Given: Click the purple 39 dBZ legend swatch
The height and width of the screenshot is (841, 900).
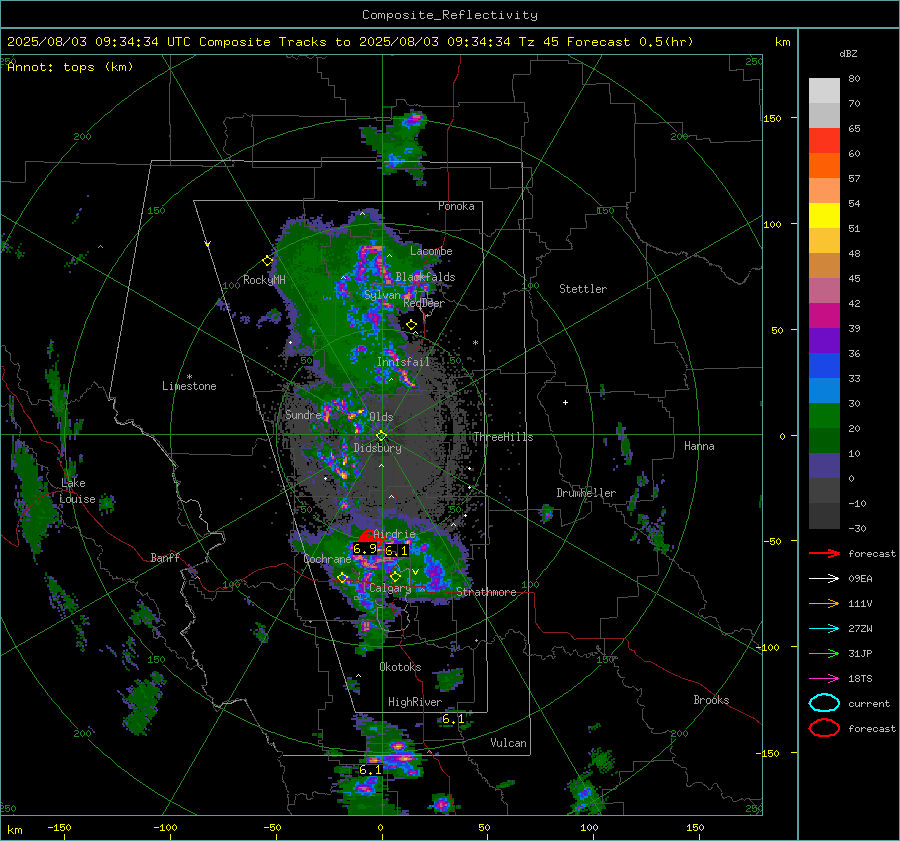Looking at the screenshot, I should [x=824, y=340].
